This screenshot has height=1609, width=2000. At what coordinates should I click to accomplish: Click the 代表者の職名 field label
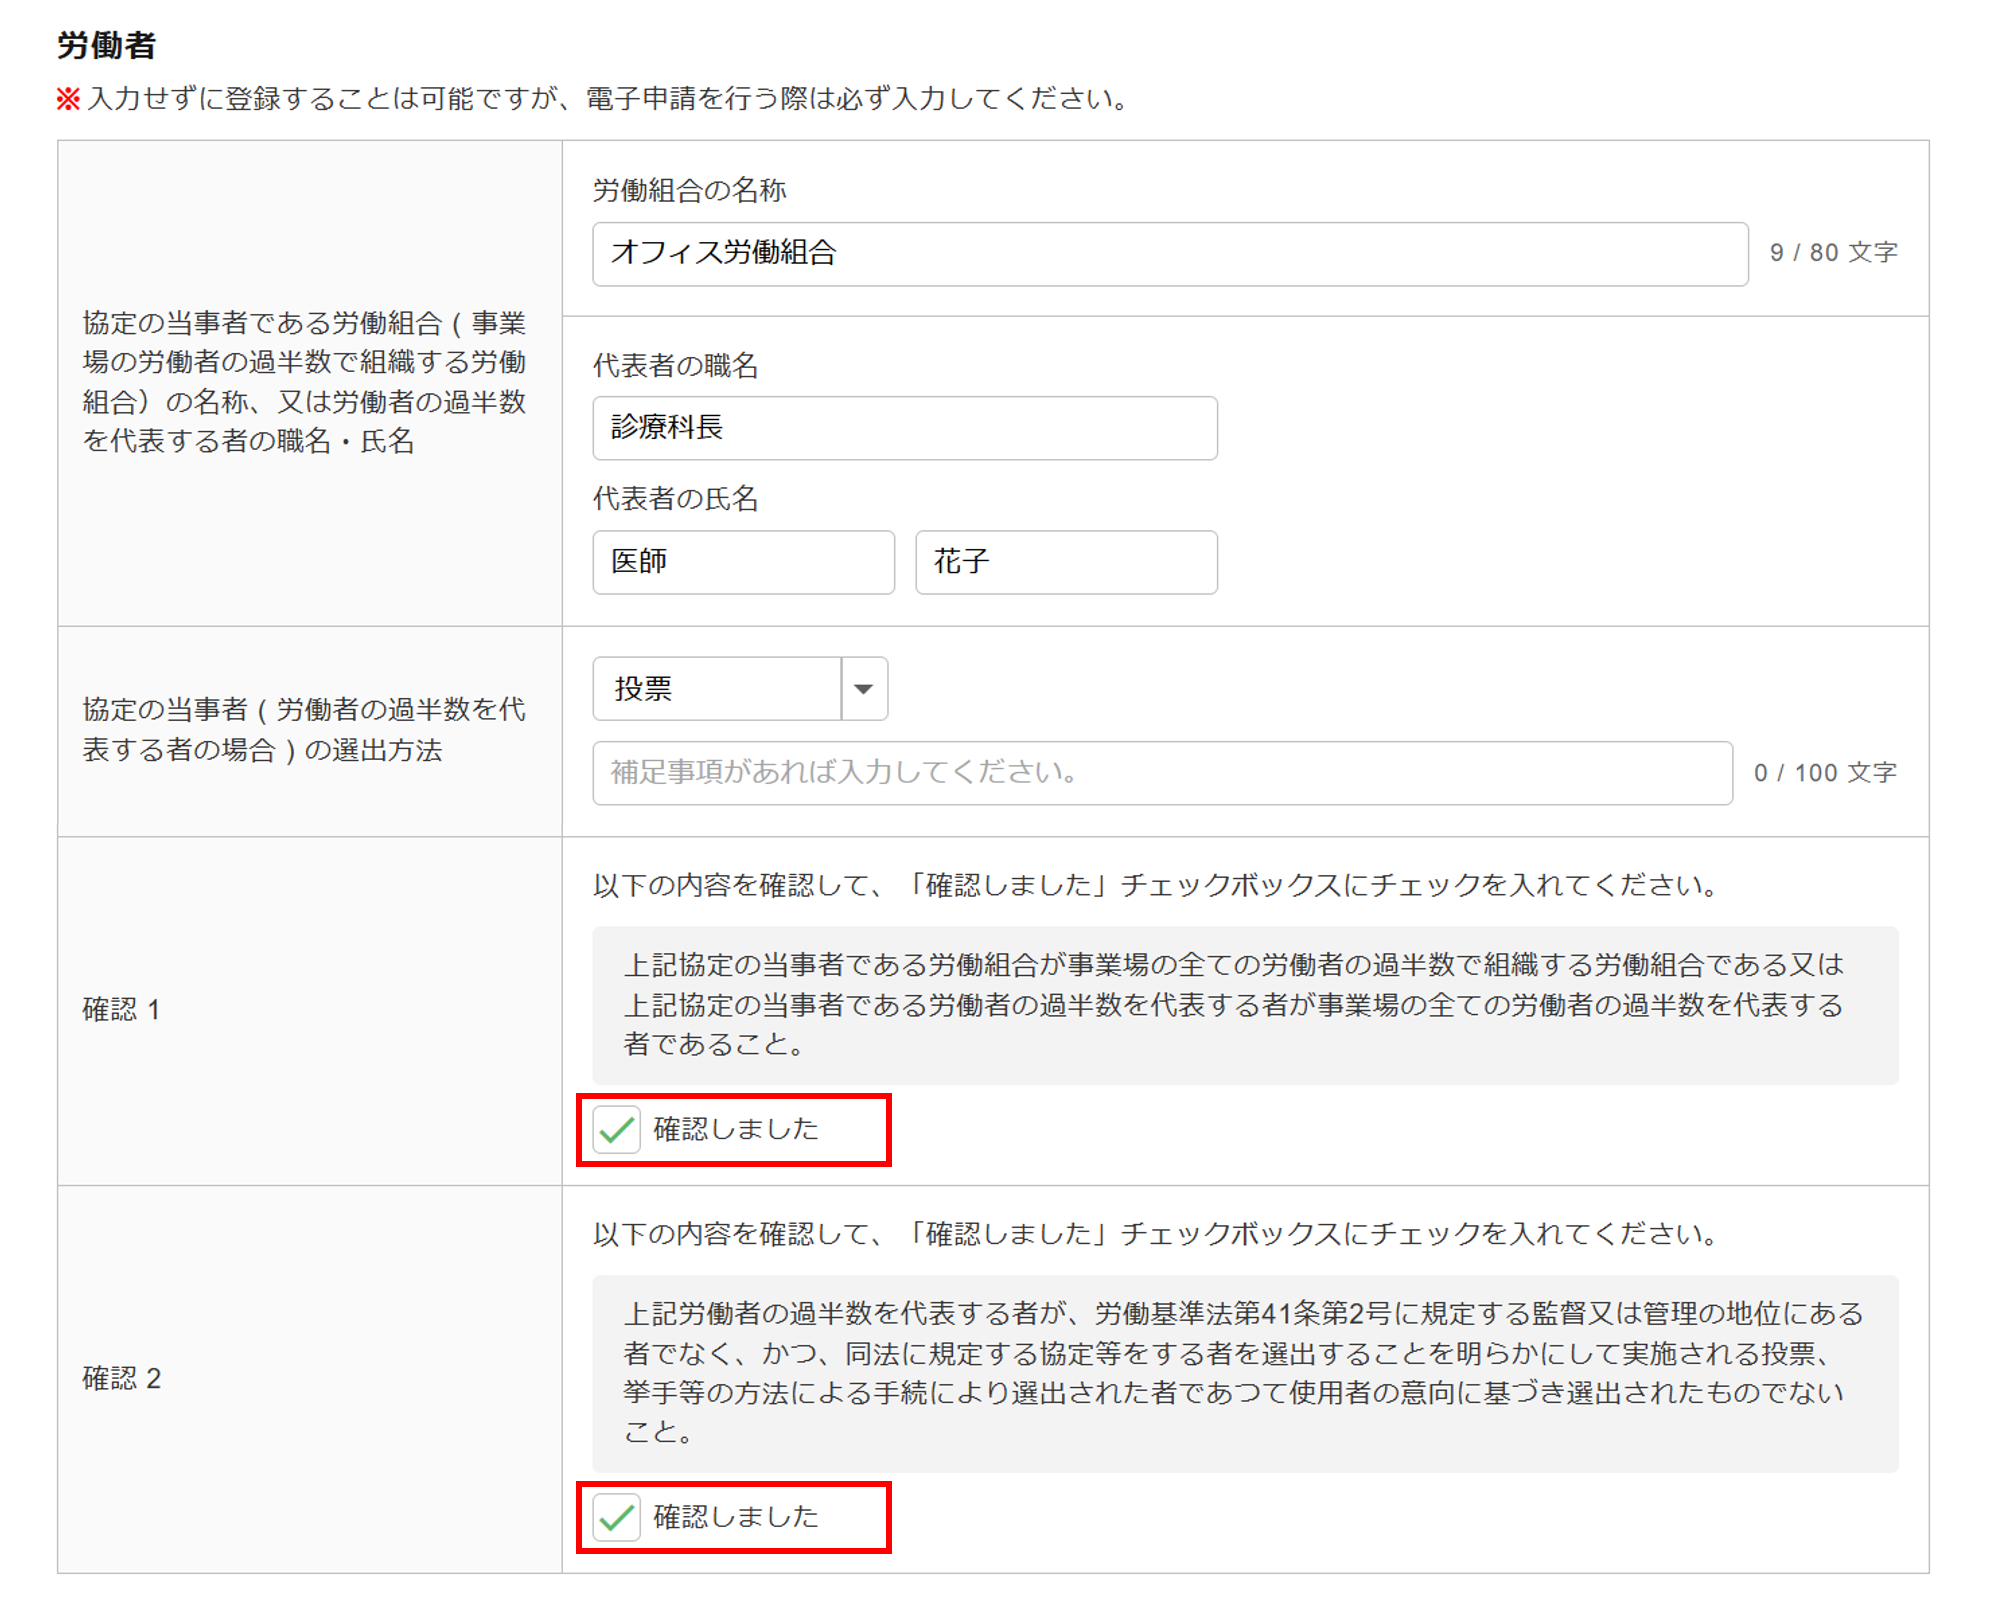pos(675,365)
